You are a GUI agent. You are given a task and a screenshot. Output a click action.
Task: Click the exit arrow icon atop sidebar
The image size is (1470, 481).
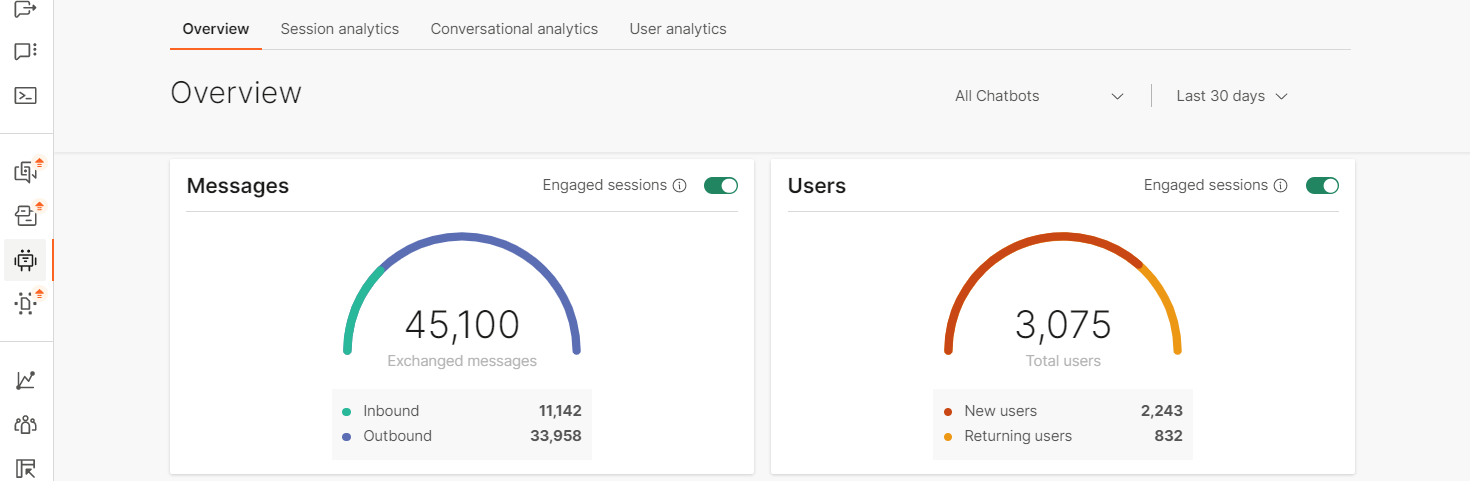[x=26, y=9]
